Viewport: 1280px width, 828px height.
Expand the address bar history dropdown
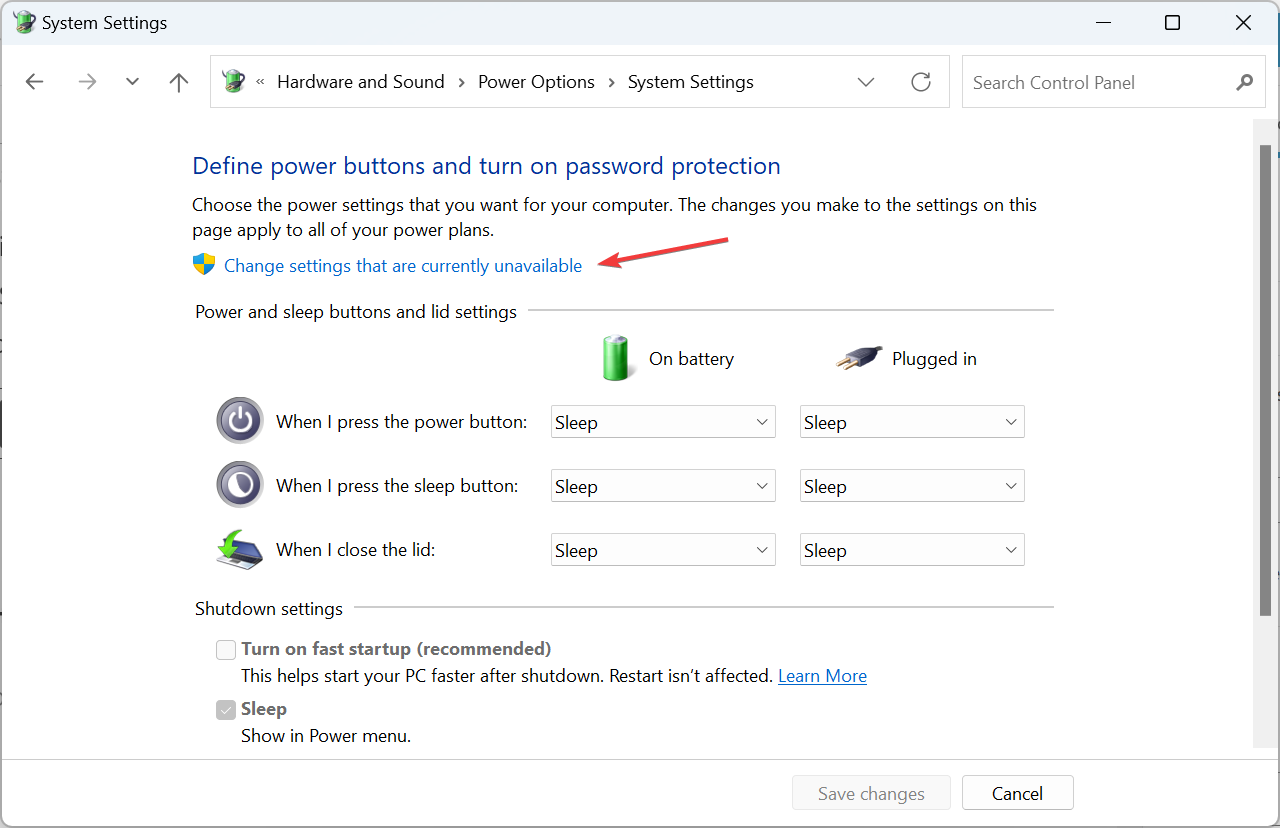point(866,82)
